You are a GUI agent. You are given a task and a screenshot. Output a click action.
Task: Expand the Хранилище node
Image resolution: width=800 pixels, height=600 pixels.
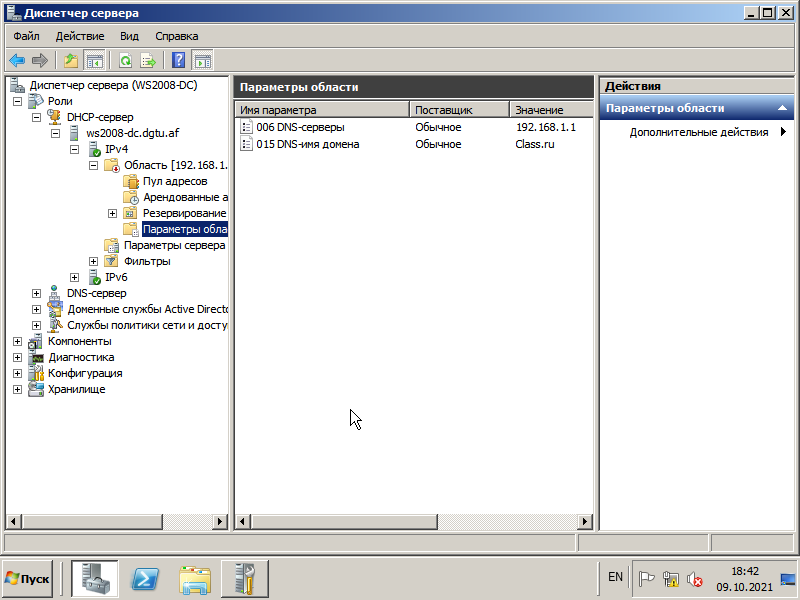tap(17, 389)
